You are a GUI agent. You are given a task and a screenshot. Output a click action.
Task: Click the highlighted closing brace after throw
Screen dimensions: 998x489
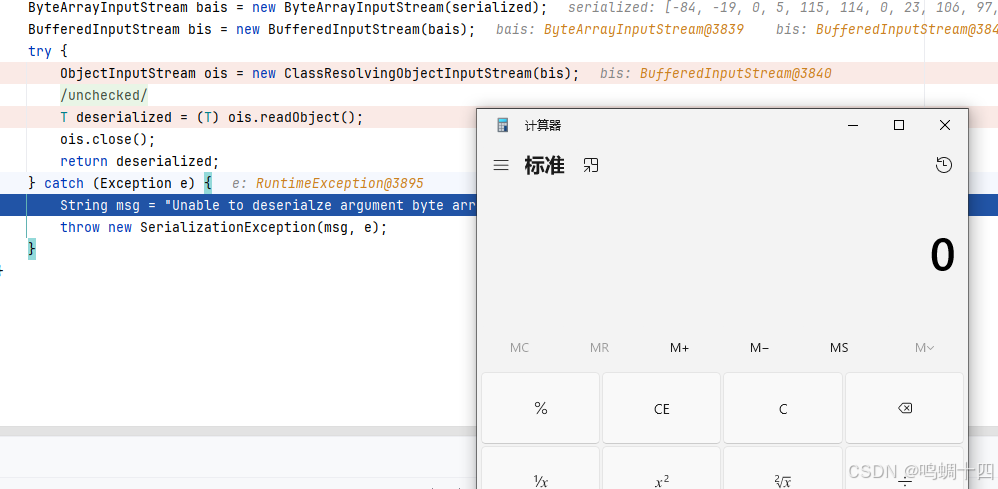[x=32, y=249]
